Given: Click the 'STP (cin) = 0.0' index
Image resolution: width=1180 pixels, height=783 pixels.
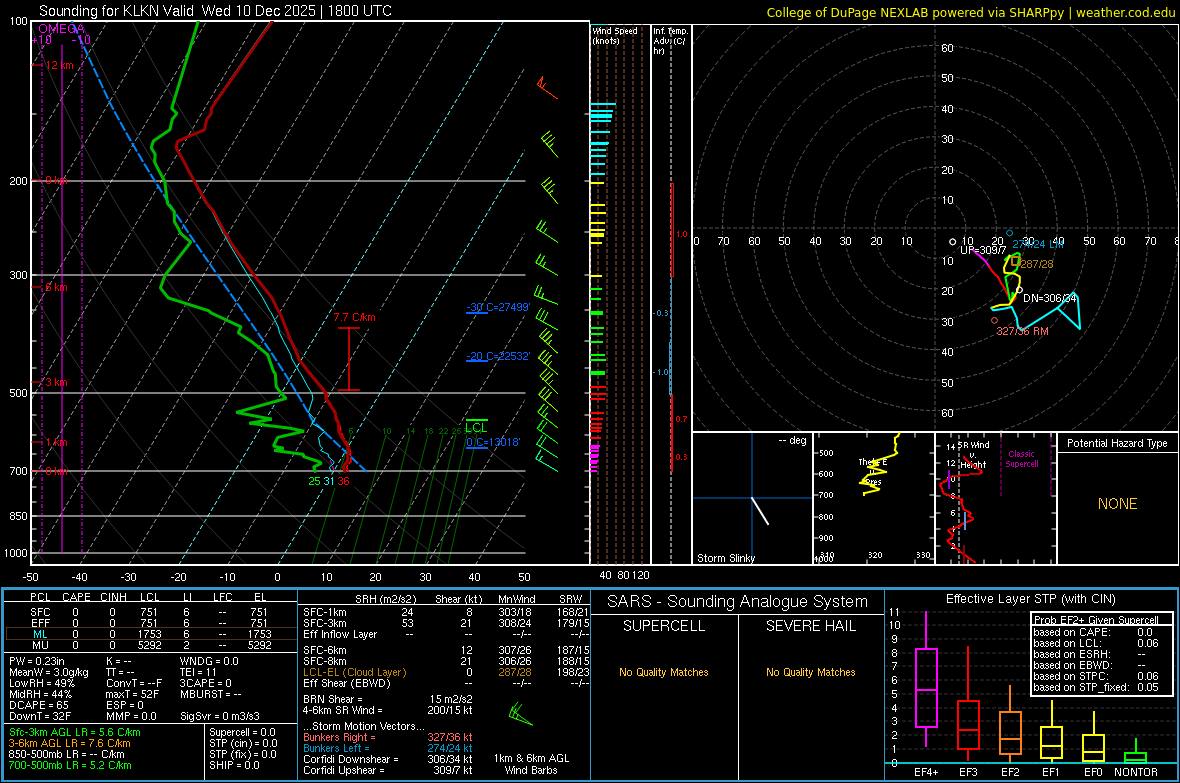Looking at the screenshot, I should (243, 743).
